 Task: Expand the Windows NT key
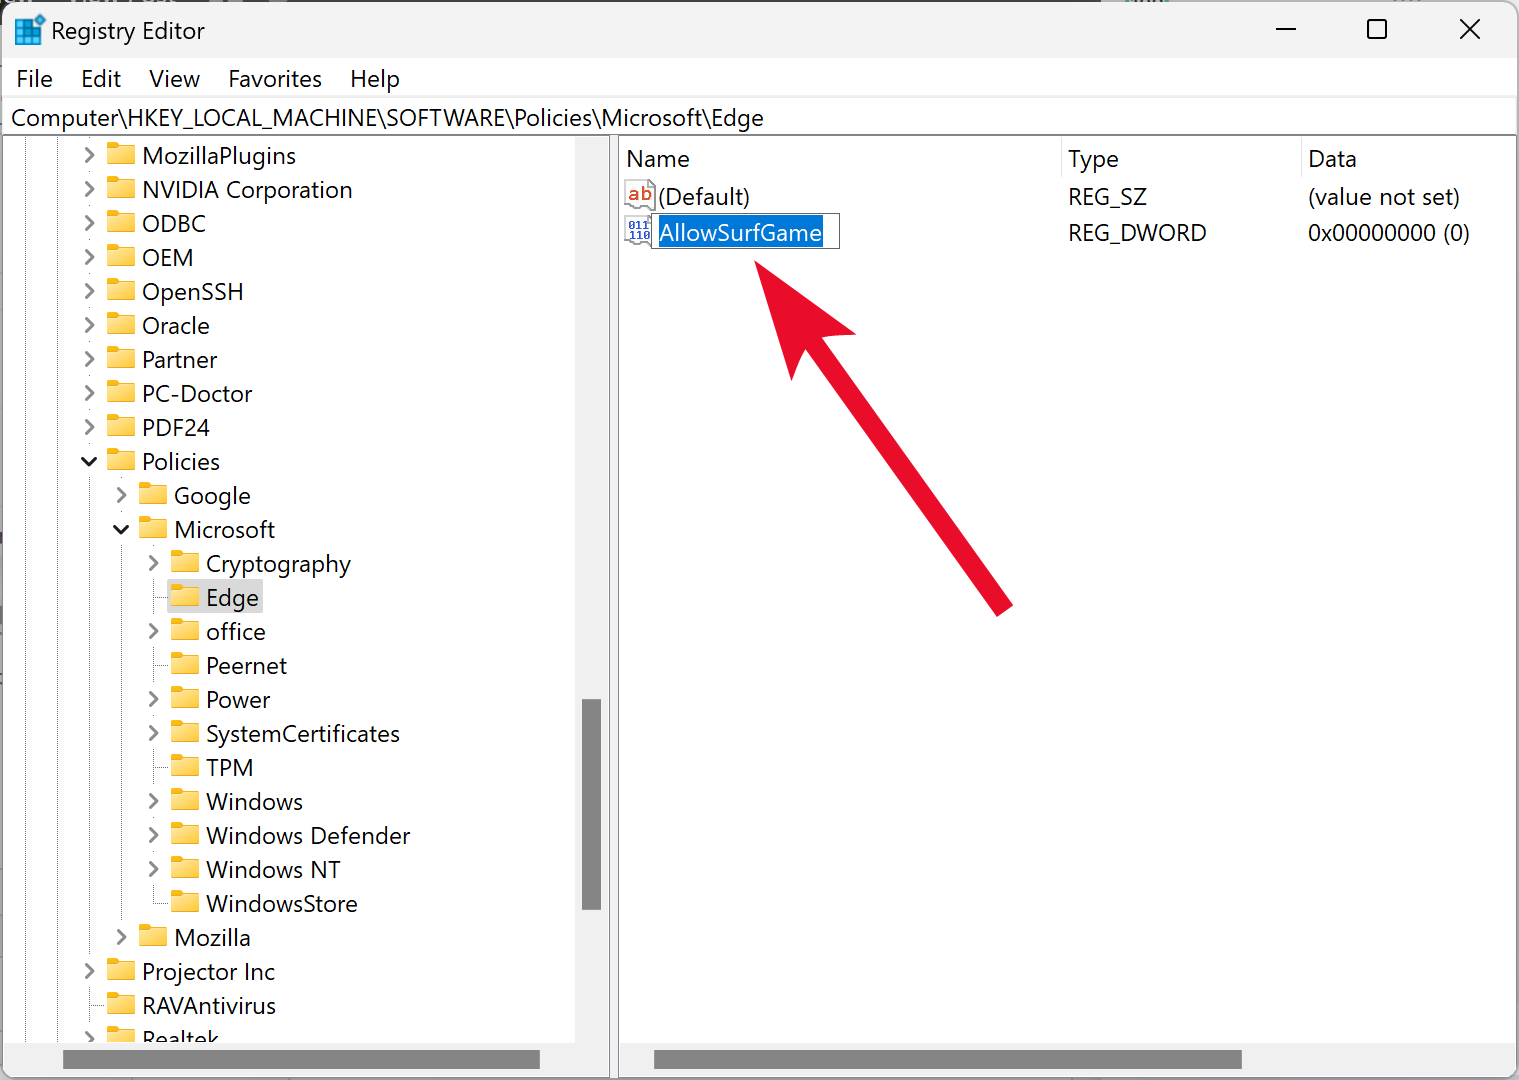tap(153, 869)
